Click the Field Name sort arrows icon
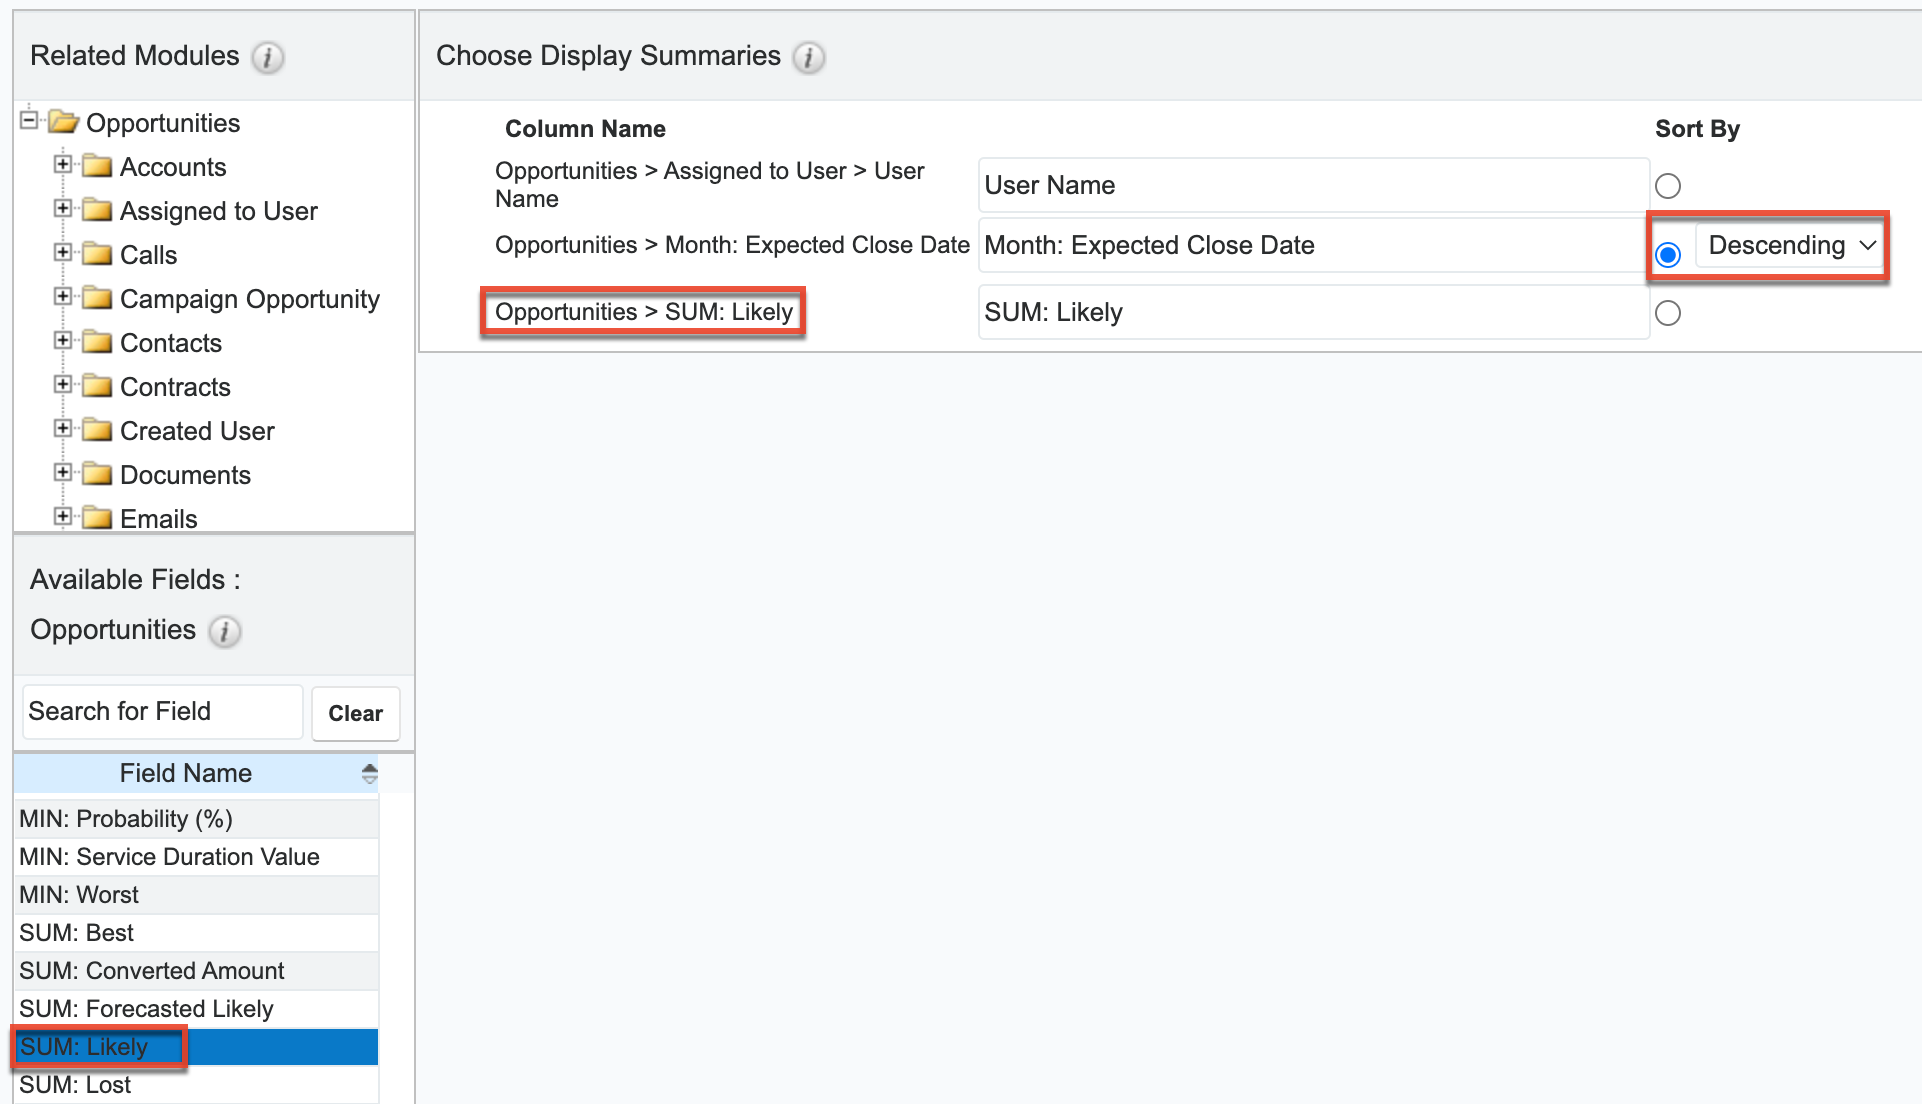 click(370, 774)
